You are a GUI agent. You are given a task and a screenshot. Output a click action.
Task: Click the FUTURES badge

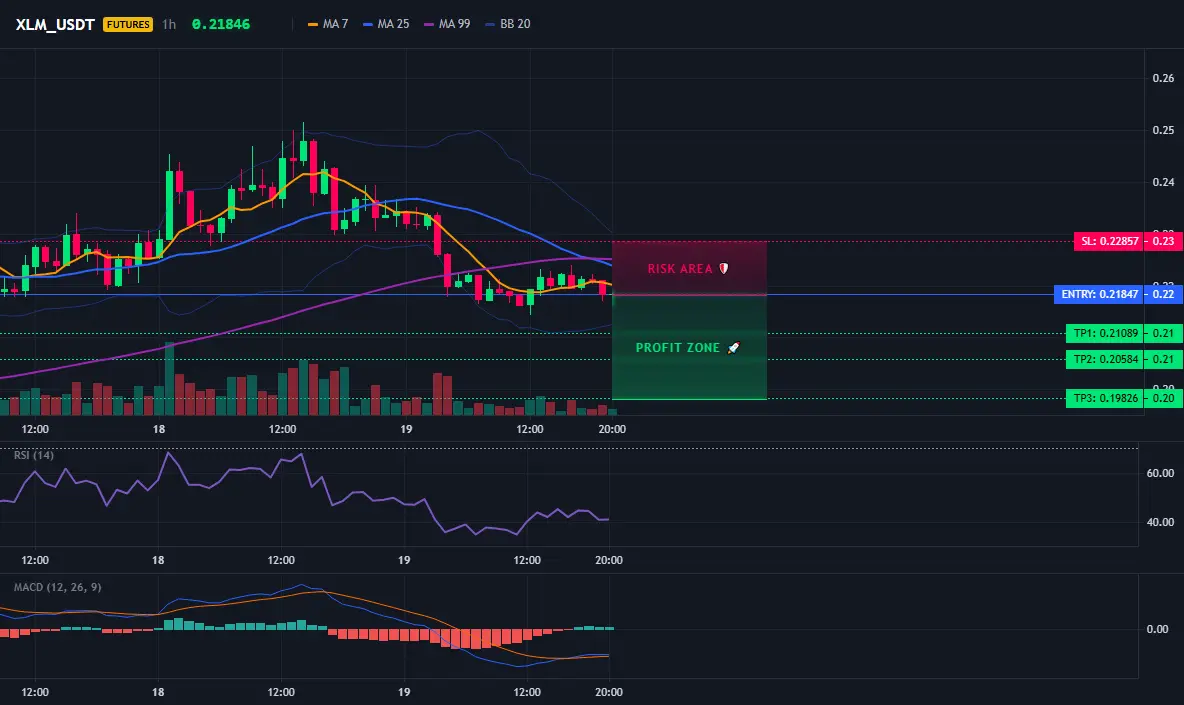tap(128, 24)
